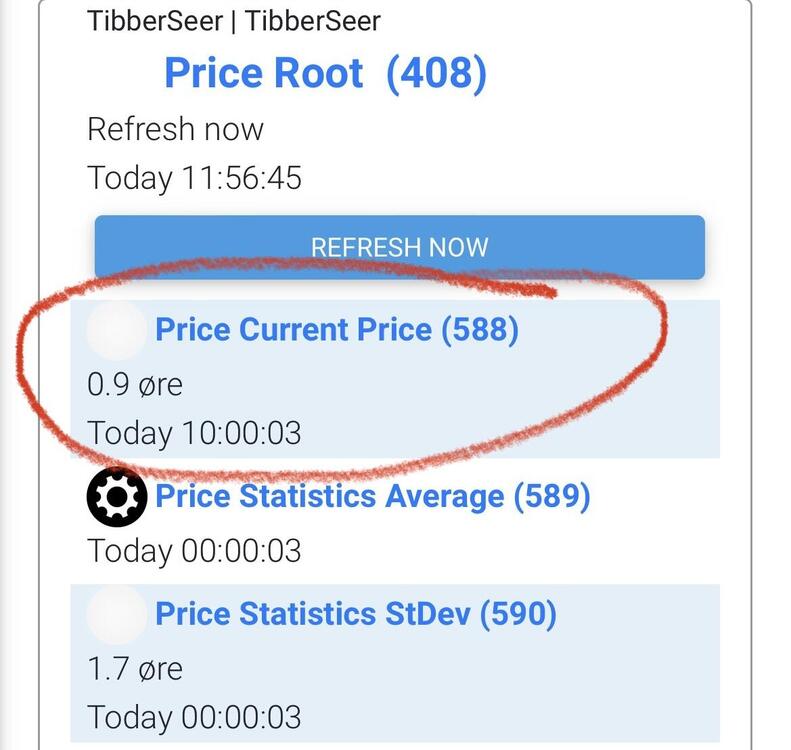This screenshot has width=791, height=750.
Task: Select the 1.7 øre standard deviation value
Action: 135,667
